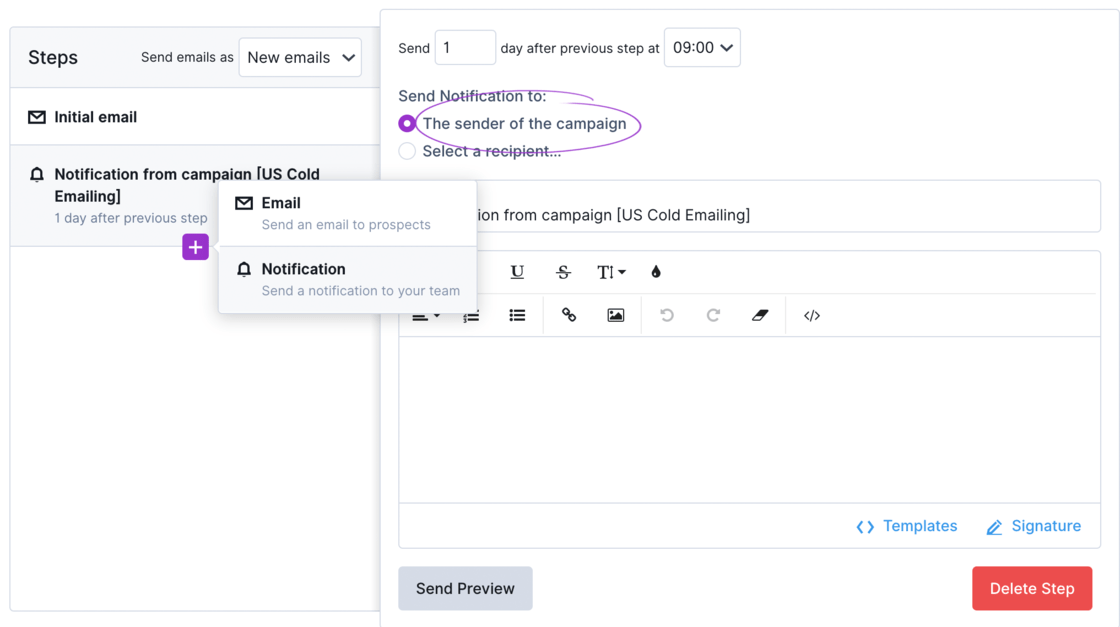Choose Notification from the add-step menu
Viewport: 1120px width, 627px height.
346,279
